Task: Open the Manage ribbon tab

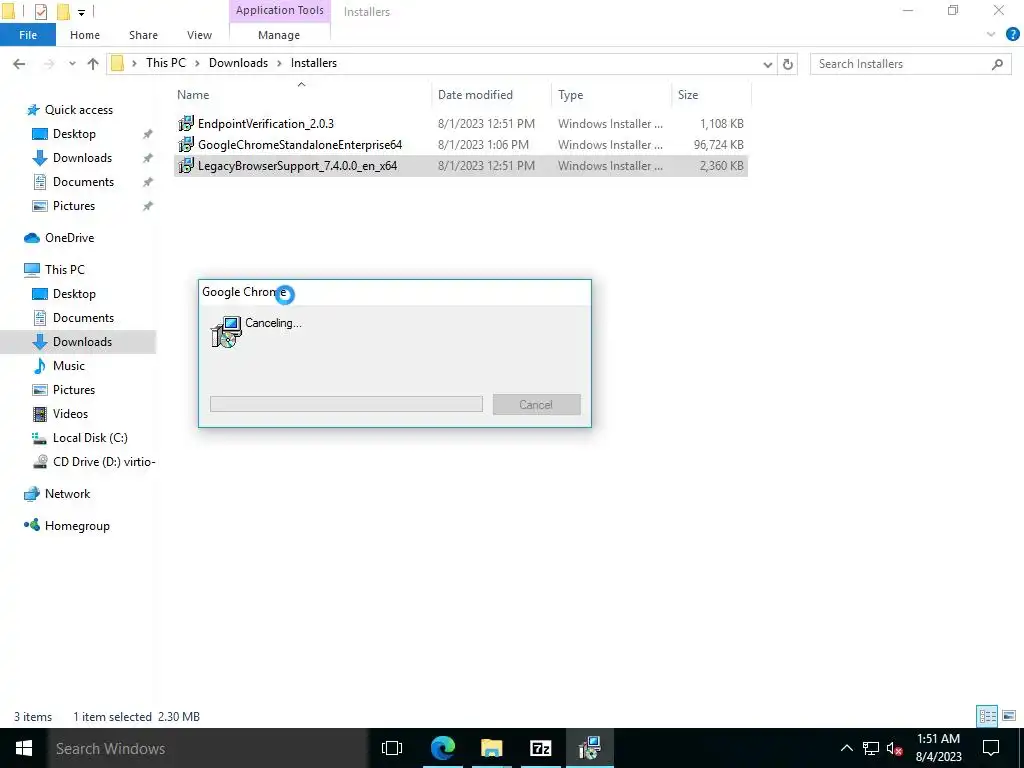Action: click(x=279, y=35)
